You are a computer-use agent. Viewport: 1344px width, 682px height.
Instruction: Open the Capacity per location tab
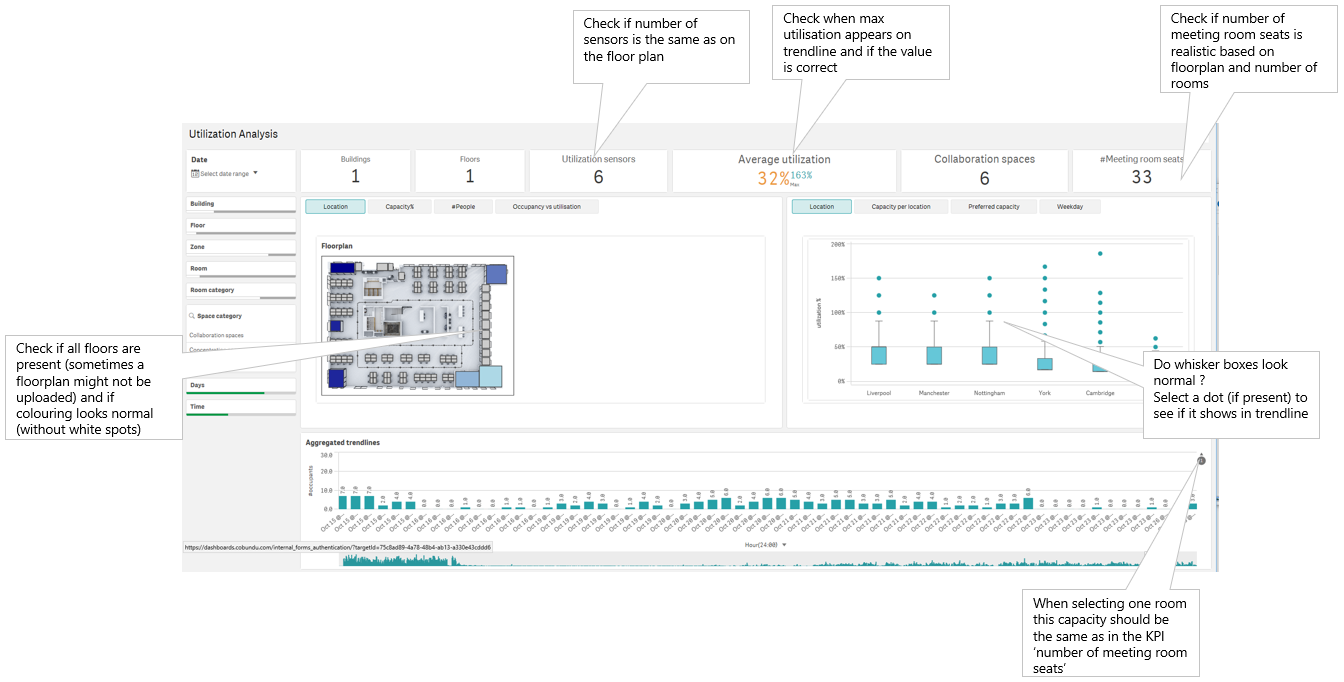click(x=900, y=207)
